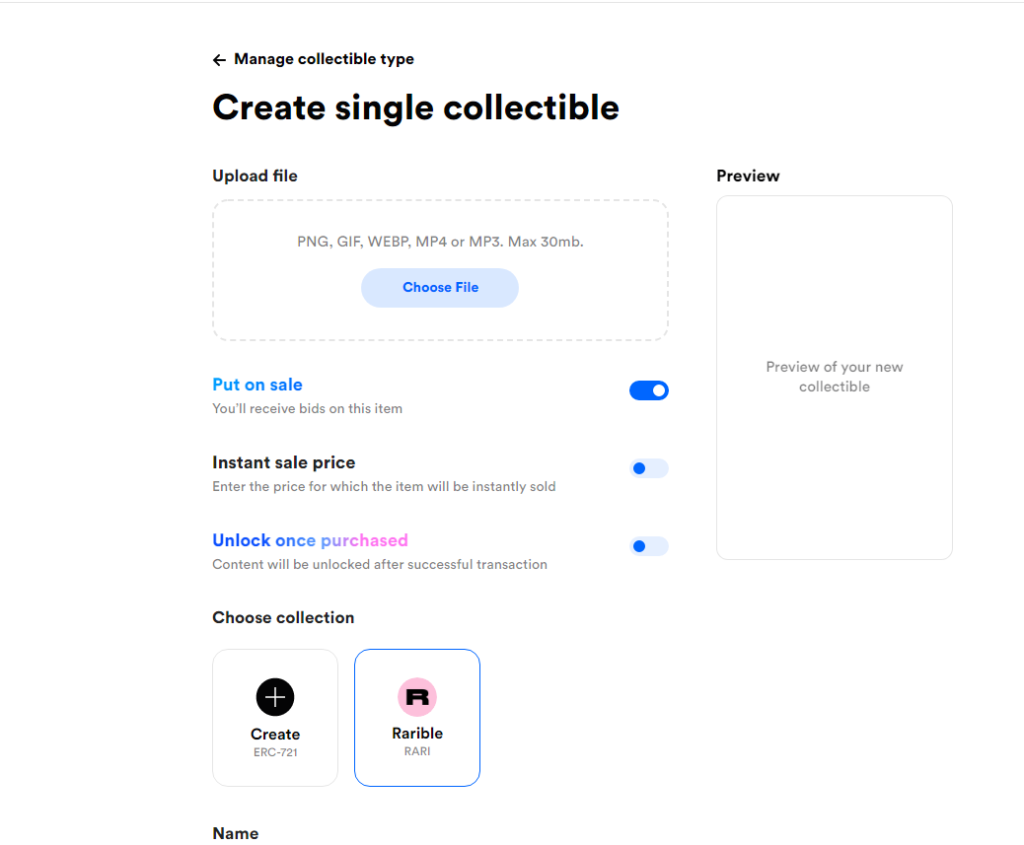
Task: Select the RARI collection ticker text
Action: (x=417, y=752)
